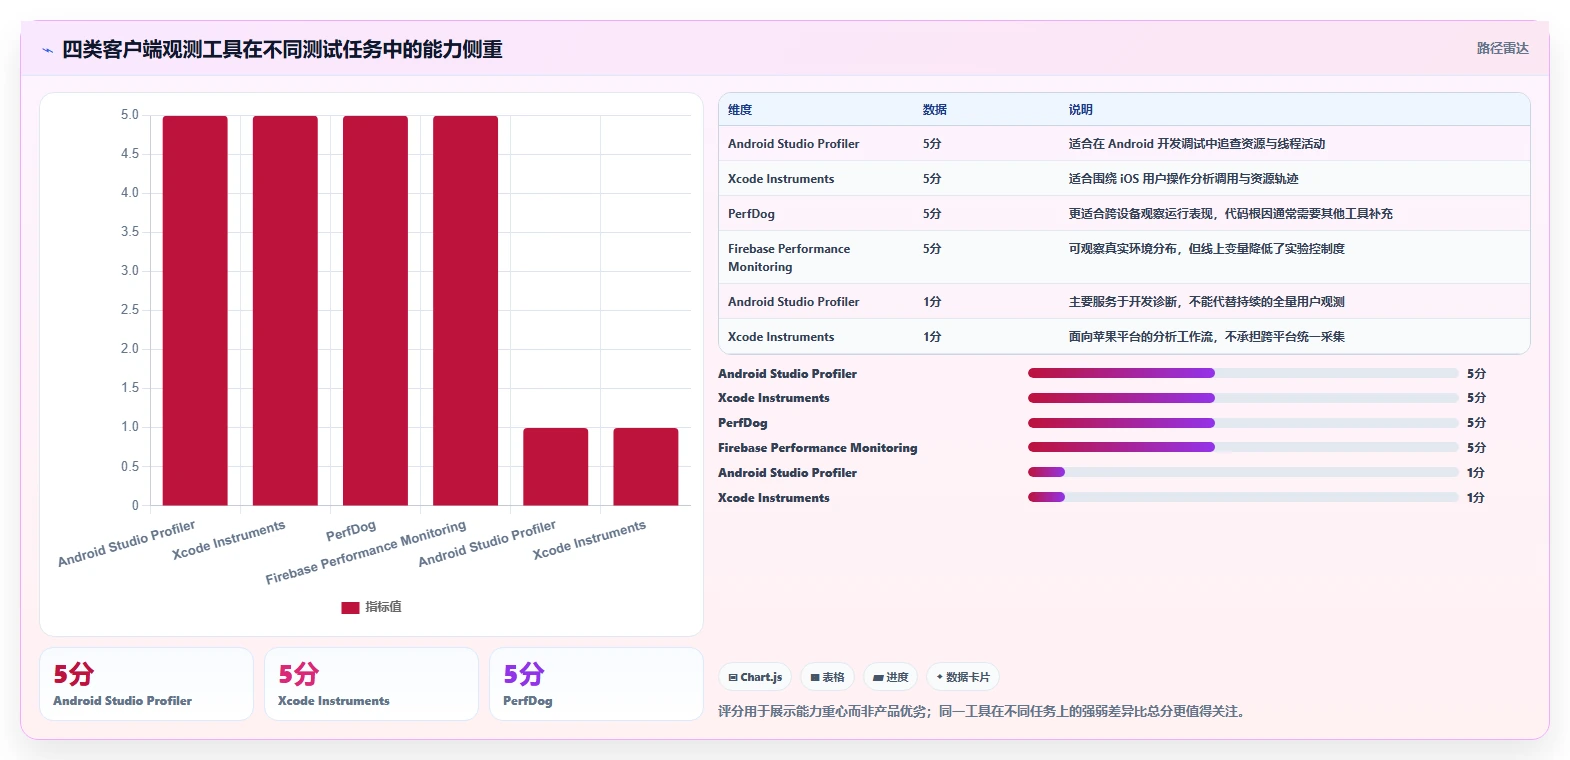Image resolution: width=1570 pixels, height=760 pixels.
Task: Click the Xcode Instruments 1分 progress bar
Action: pyautogui.click(x=1243, y=497)
